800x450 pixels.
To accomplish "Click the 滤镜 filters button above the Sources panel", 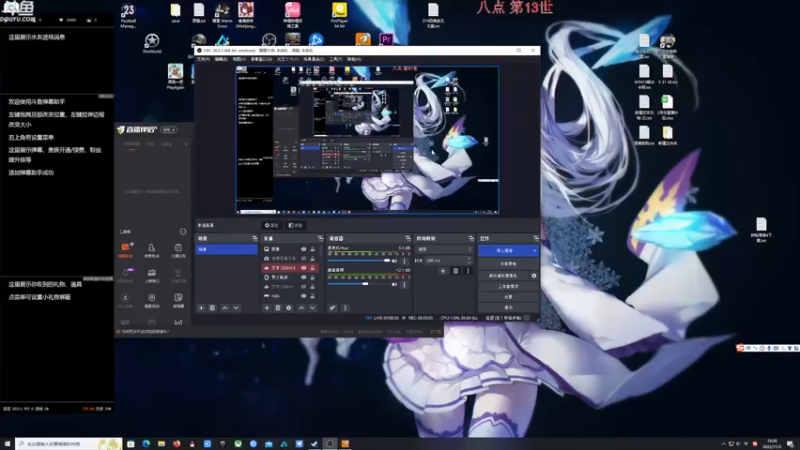I will point(295,225).
